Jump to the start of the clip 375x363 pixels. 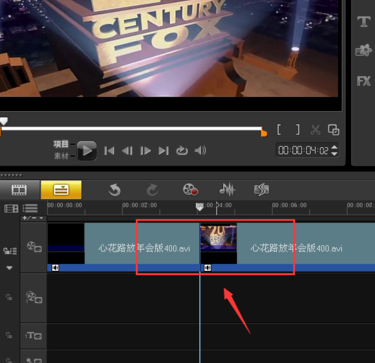pos(109,151)
